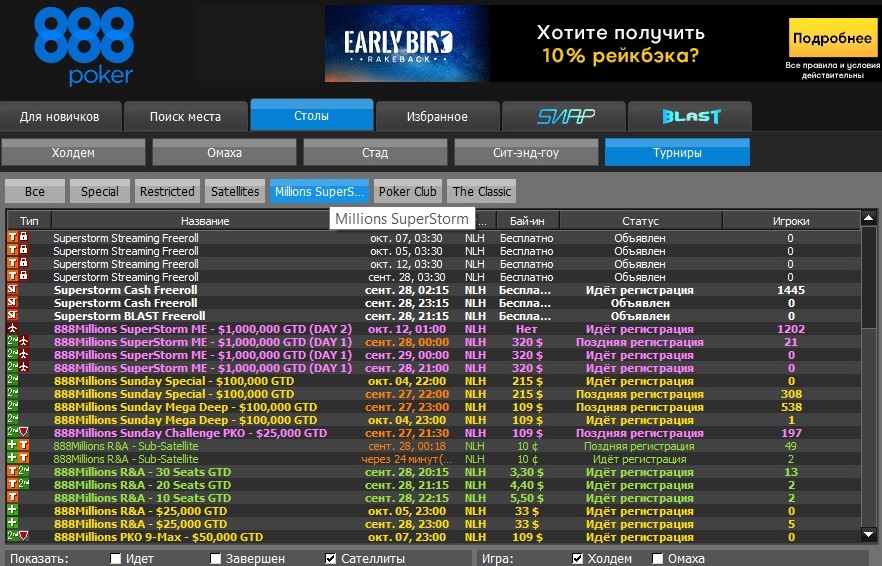Click the 888poker logo
The height and width of the screenshot is (566, 882).
pyautogui.click(x=83, y=45)
